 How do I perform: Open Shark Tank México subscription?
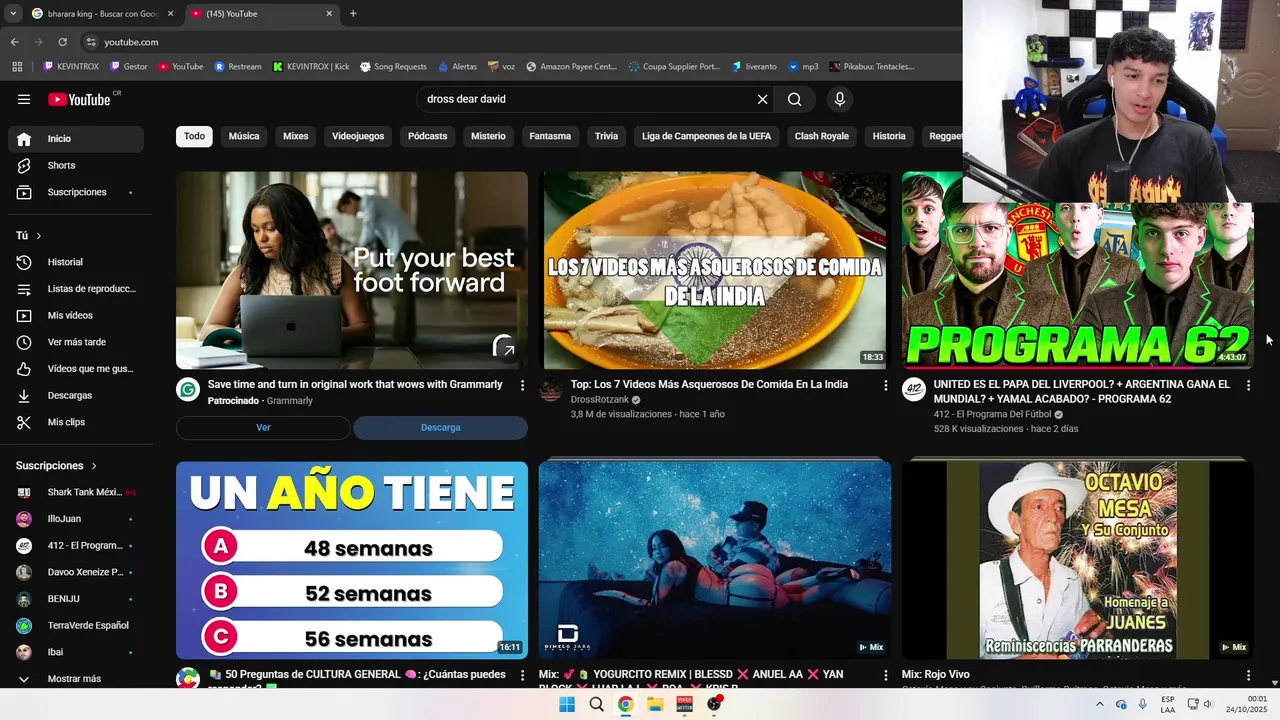click(76, 492)
